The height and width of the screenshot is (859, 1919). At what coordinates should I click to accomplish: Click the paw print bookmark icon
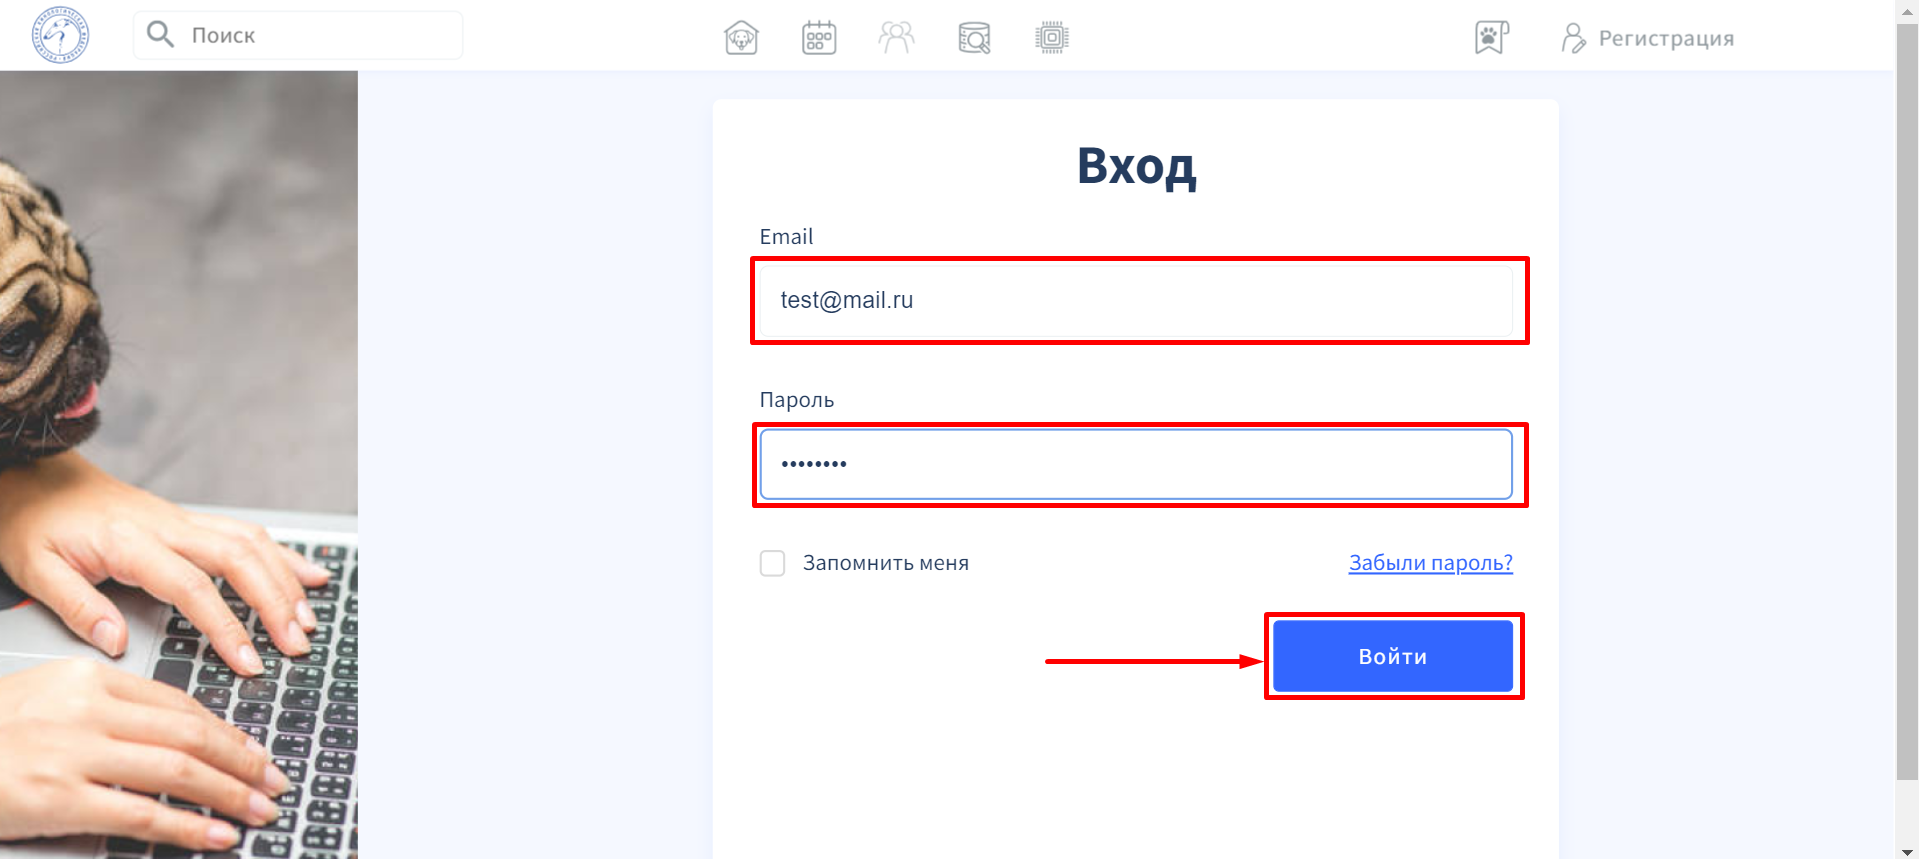pos(1491,38)
